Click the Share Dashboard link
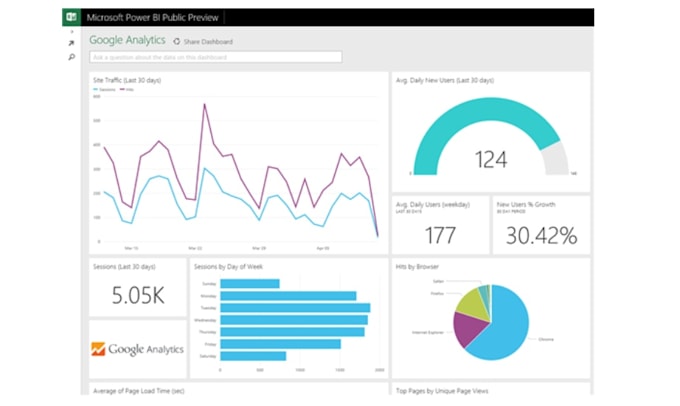The height and width of the screenshot is (406, 680). tap(208, 42)
